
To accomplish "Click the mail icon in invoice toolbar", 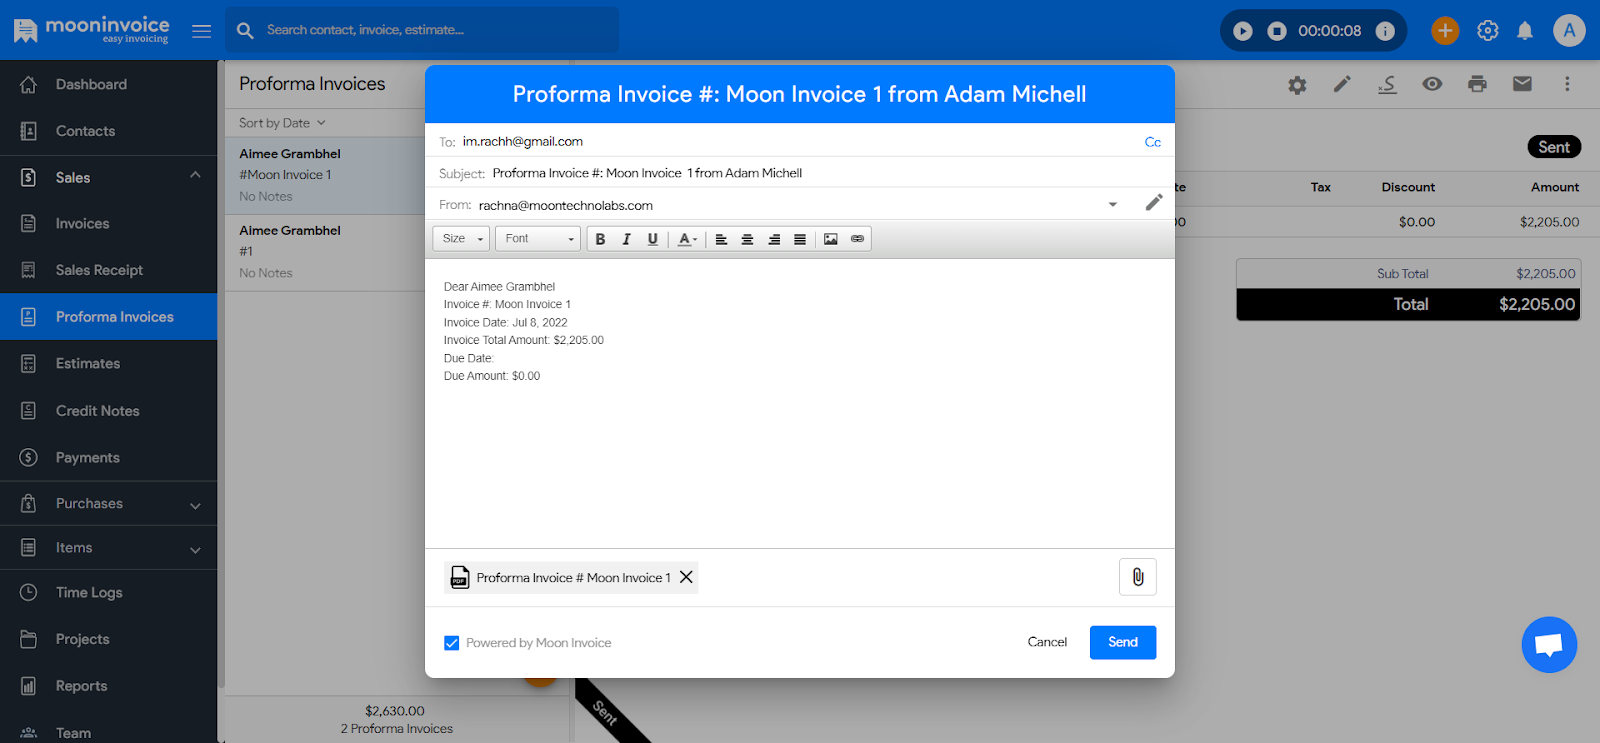I will (x=1522, y=84).
